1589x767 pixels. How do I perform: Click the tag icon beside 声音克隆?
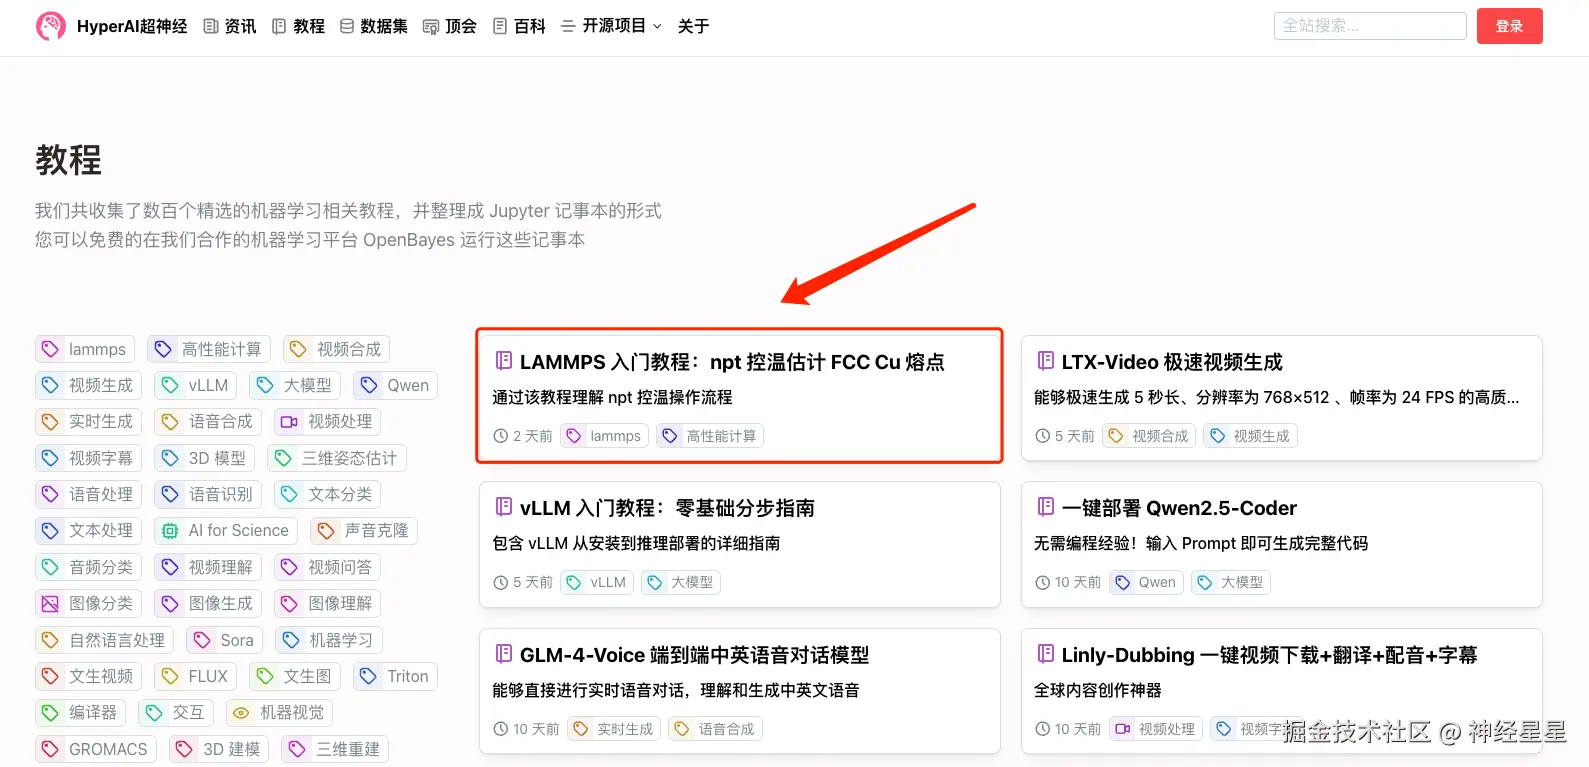click(326, 531)
